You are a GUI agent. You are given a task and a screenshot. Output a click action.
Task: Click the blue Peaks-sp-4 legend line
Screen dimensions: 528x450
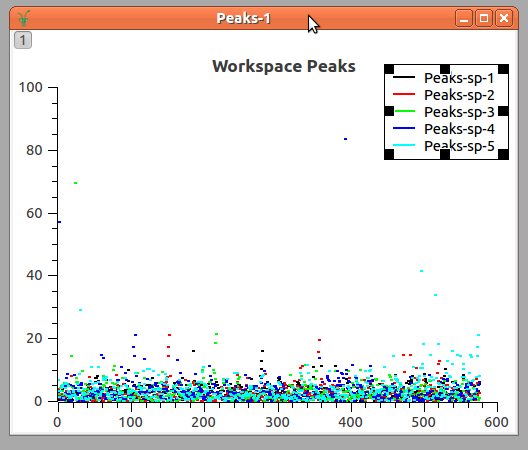point(404,128)
